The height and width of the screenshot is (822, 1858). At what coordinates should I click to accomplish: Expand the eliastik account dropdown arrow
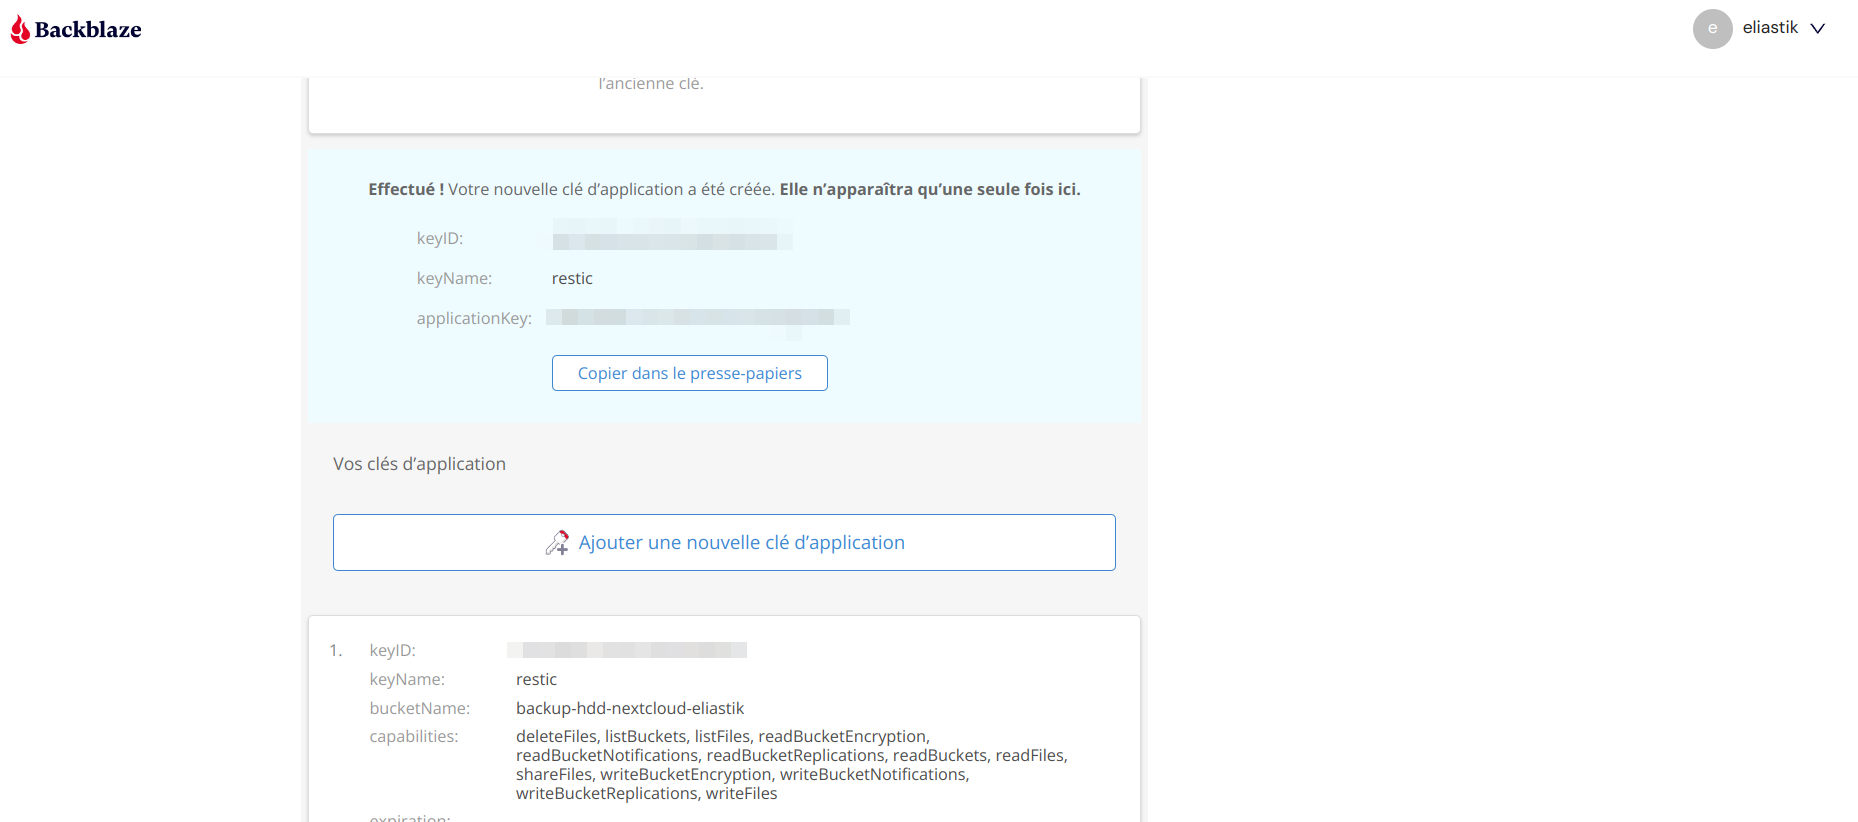[x=1818, y=29]
